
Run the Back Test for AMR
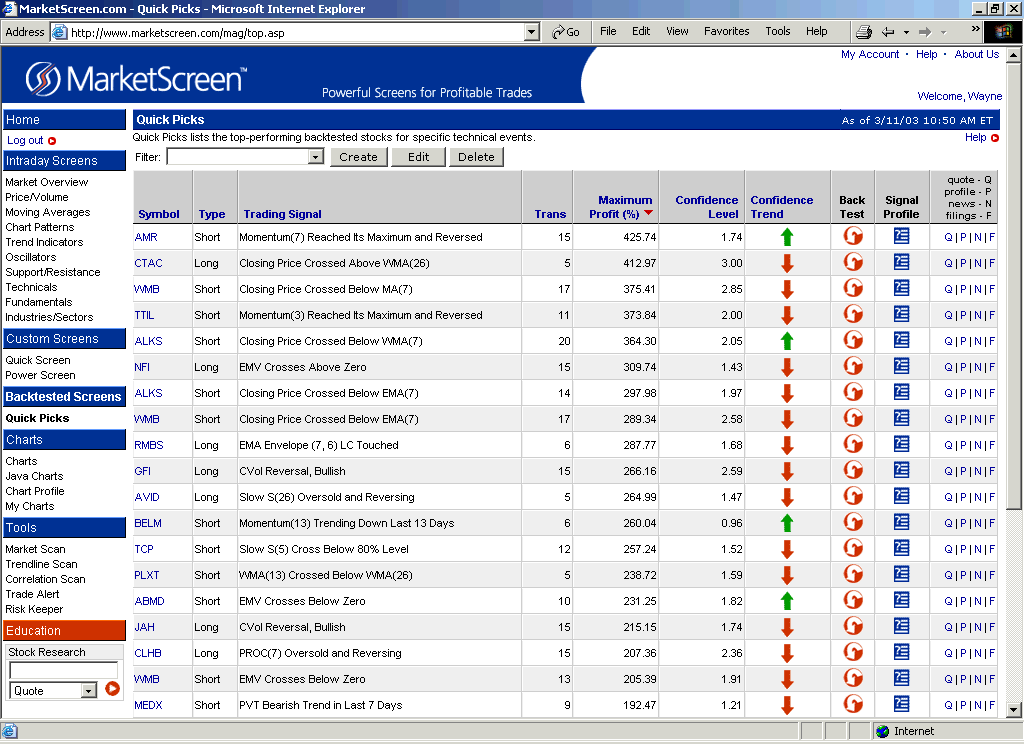click(853, 236)
